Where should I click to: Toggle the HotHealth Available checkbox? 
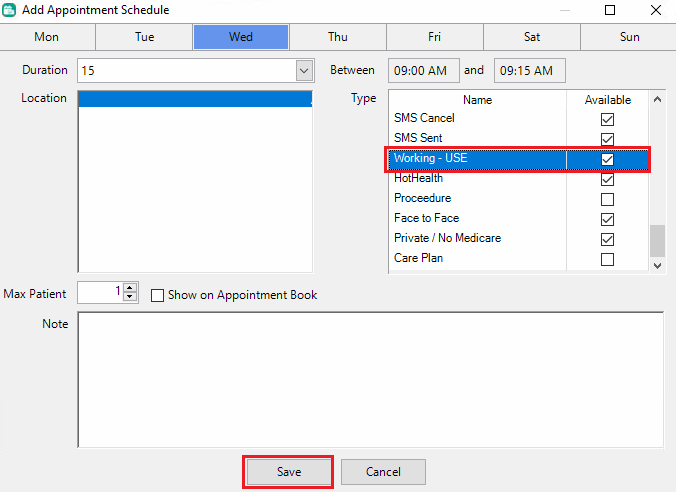pos(607,179)
